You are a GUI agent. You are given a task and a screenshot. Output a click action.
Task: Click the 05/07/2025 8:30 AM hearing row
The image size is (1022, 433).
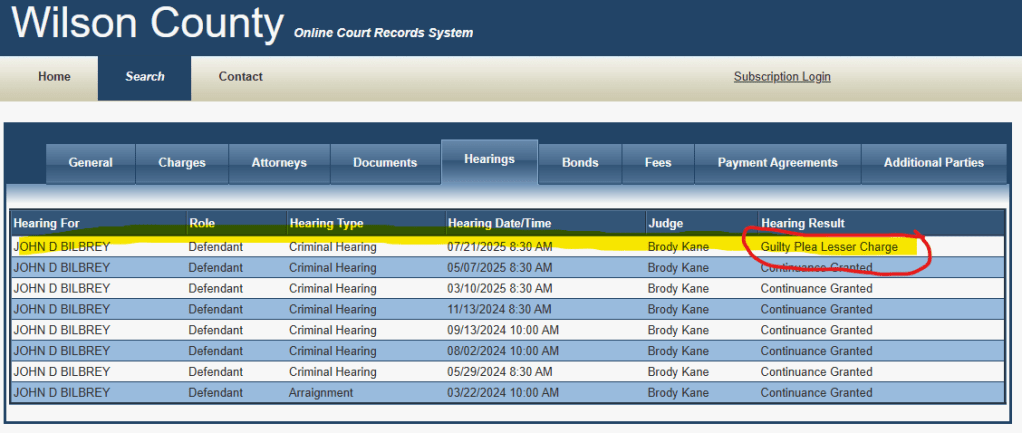click(499, 268)
